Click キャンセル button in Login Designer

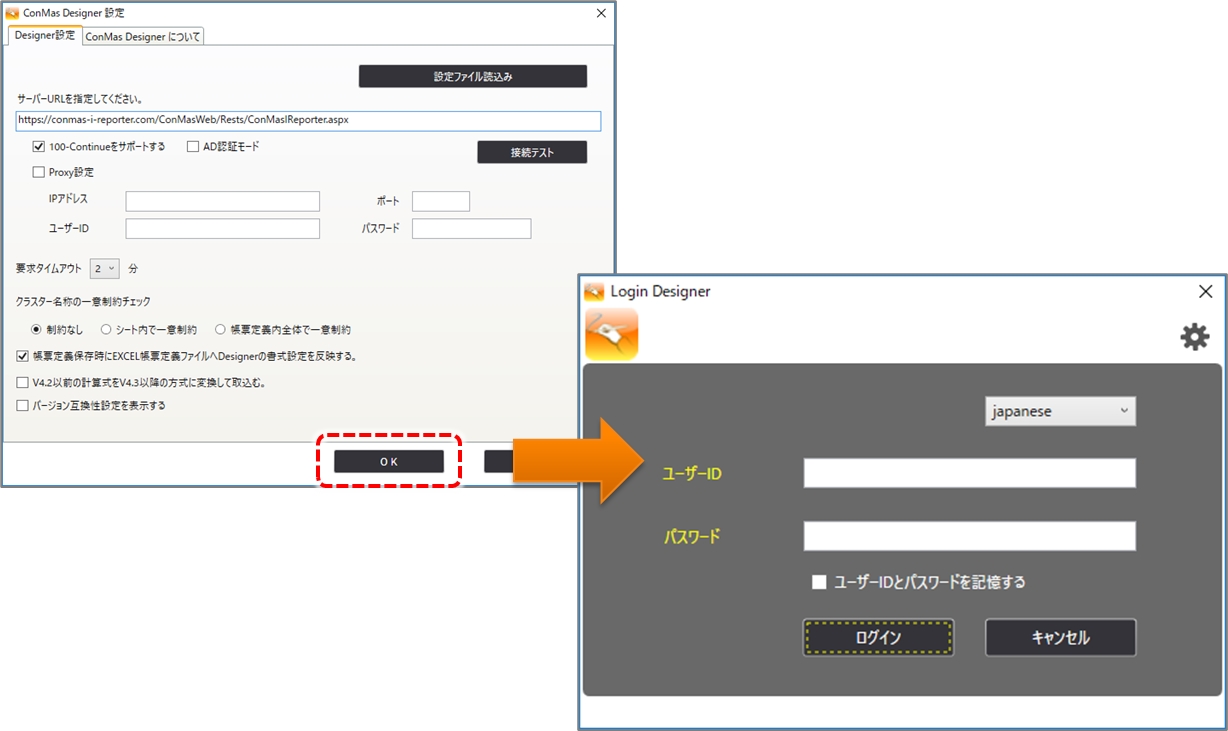click(1060, 638)
